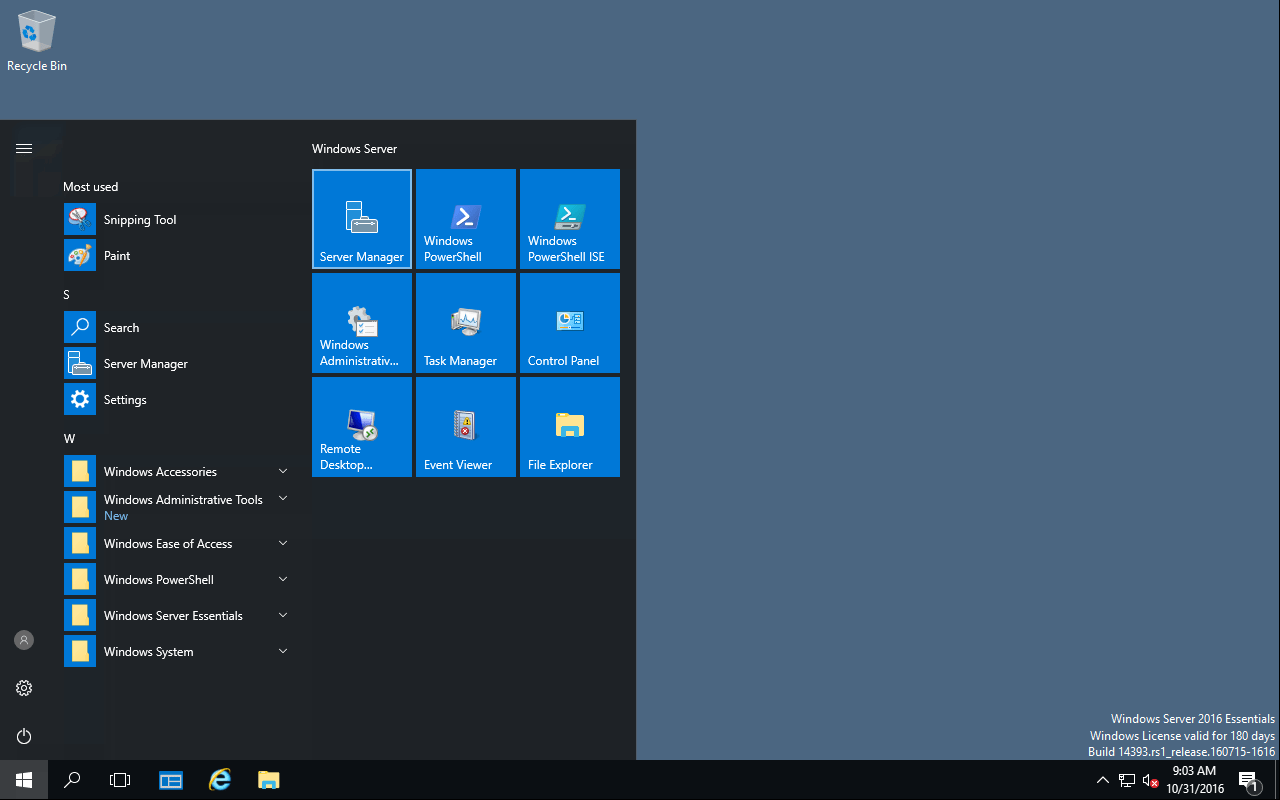The height and width of the screenshot is (800, 1280).
Task: Open Server Manager from the taskbar
Action: (x=171, y=780)
